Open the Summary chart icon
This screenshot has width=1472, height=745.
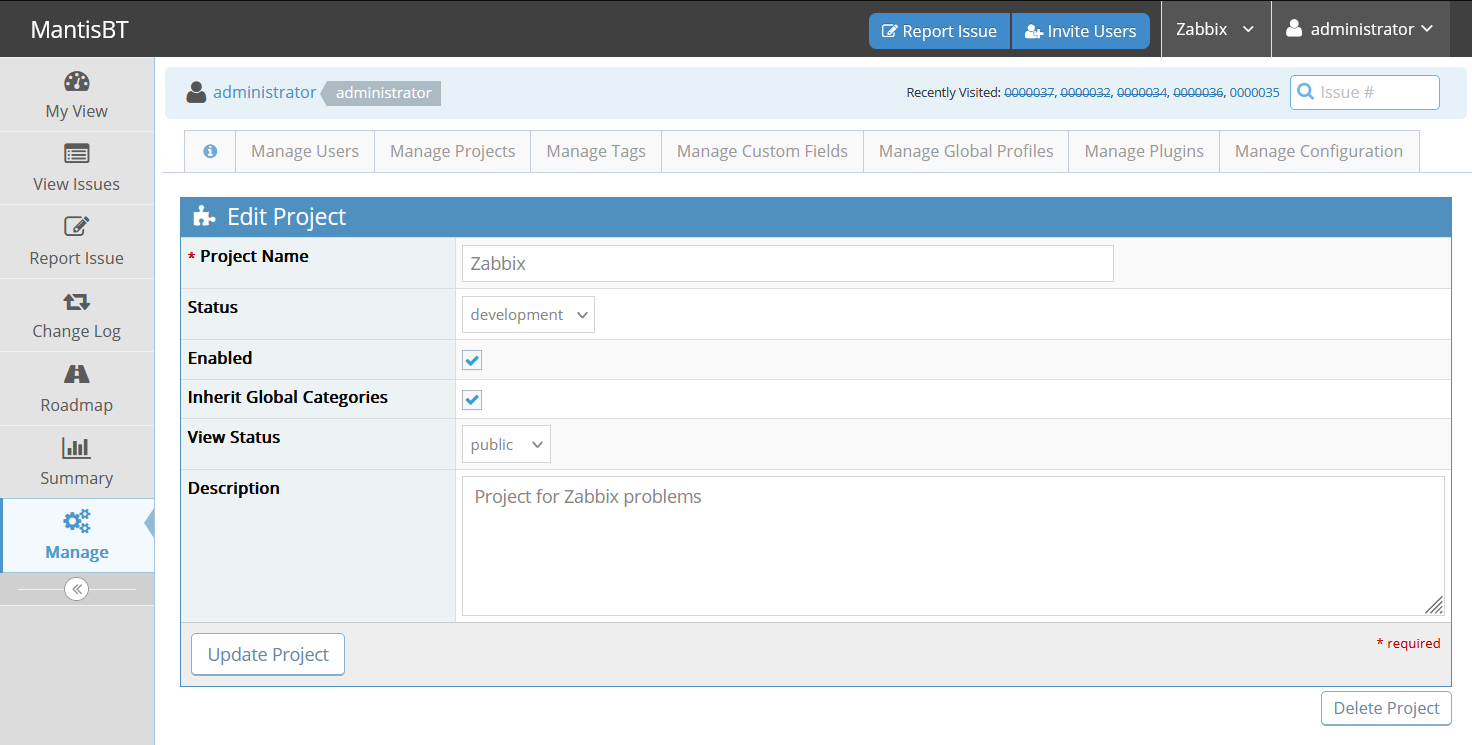(77, 448)
